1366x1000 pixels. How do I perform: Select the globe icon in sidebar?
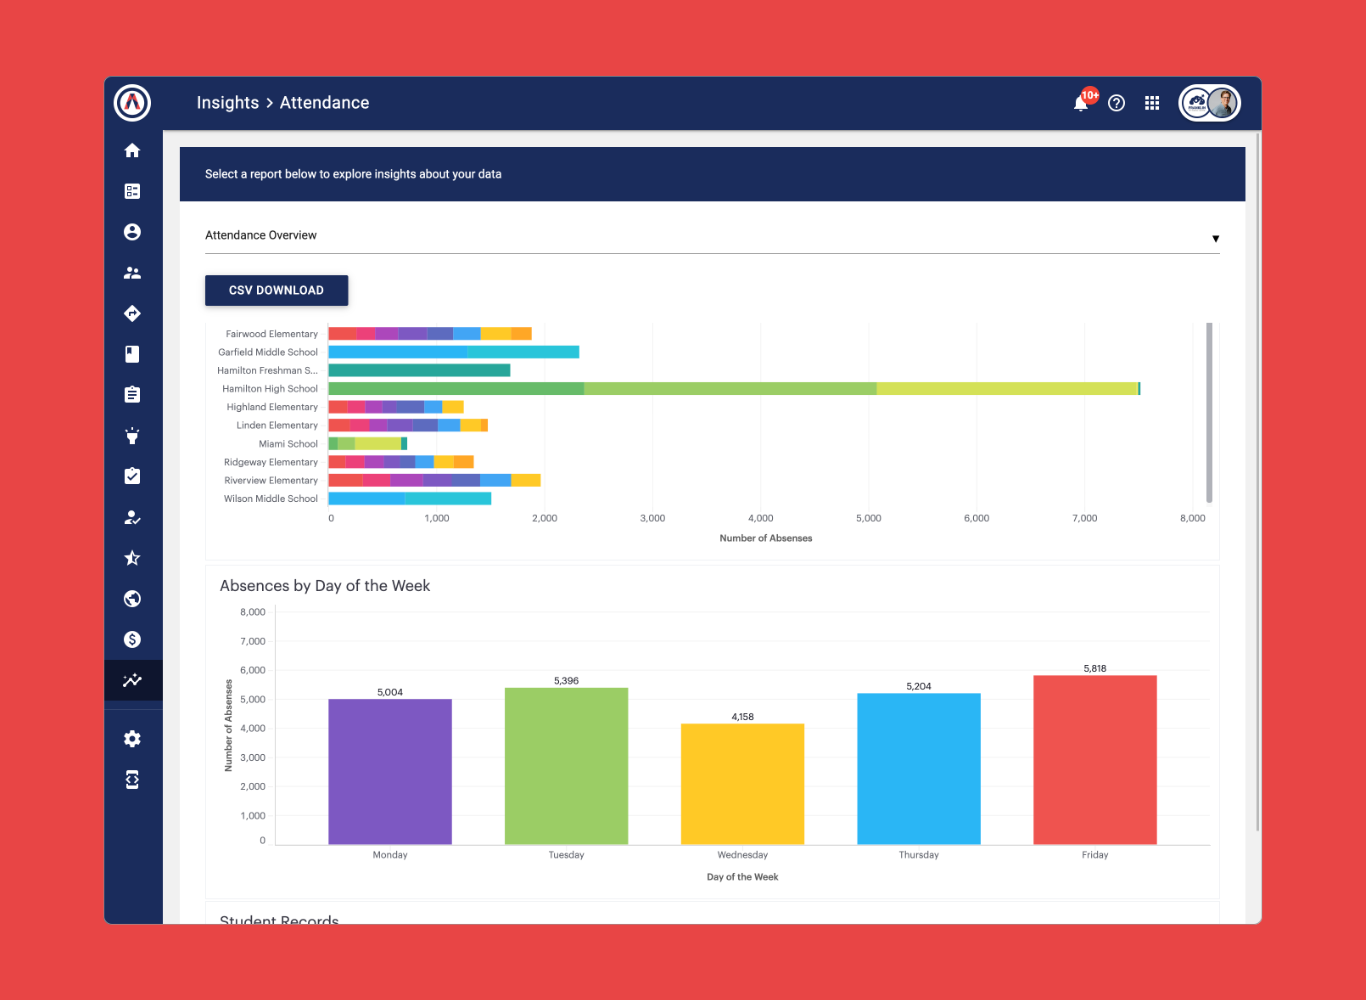[132, 599]
